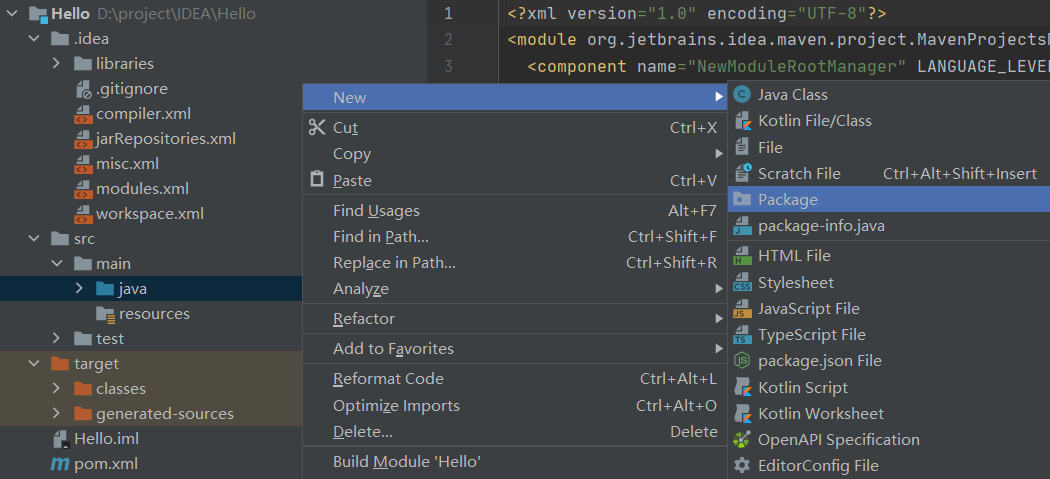Click the resources folder icon

[105, 314]
